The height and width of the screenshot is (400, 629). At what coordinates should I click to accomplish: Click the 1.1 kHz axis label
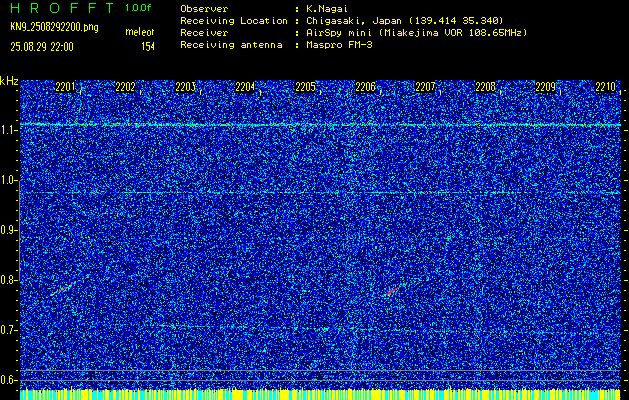coord(8,131)
